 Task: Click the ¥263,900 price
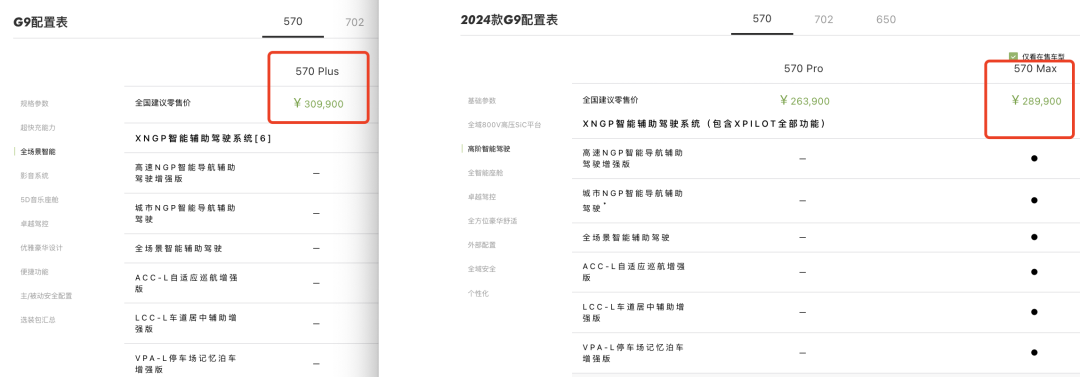tap(804, 101)
